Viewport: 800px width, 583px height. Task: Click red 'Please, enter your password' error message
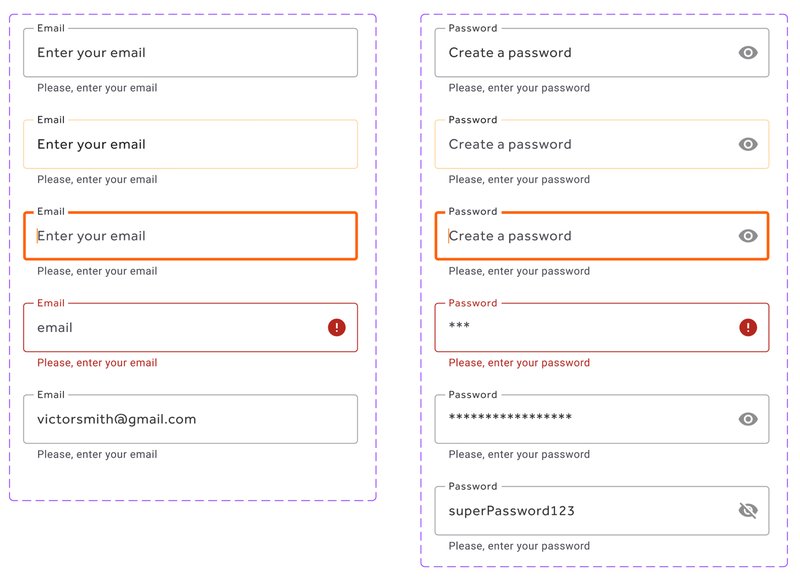click(519, 363)
